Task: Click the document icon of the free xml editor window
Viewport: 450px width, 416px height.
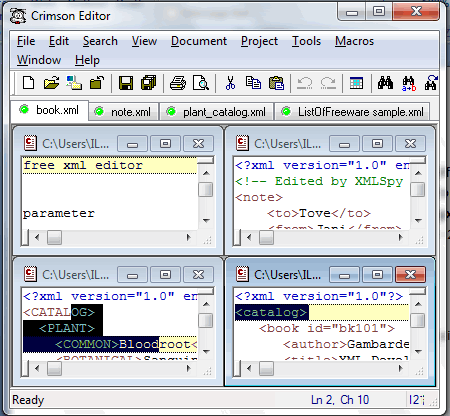Action: point(30,143)
